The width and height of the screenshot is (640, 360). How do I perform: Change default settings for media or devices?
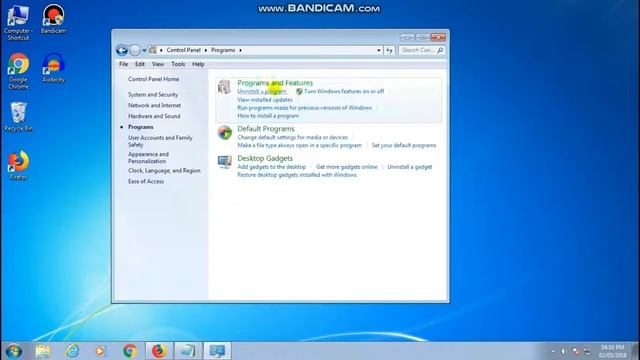coord(292,138)
